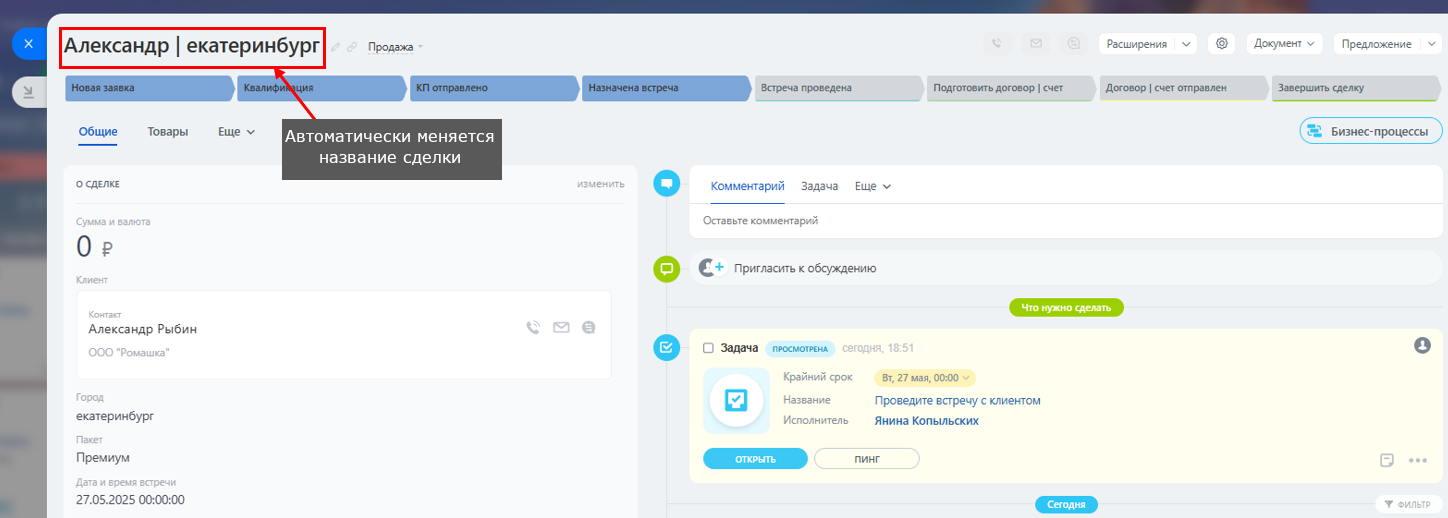Click the pencil icon to edit deal title

pos(336,47)
